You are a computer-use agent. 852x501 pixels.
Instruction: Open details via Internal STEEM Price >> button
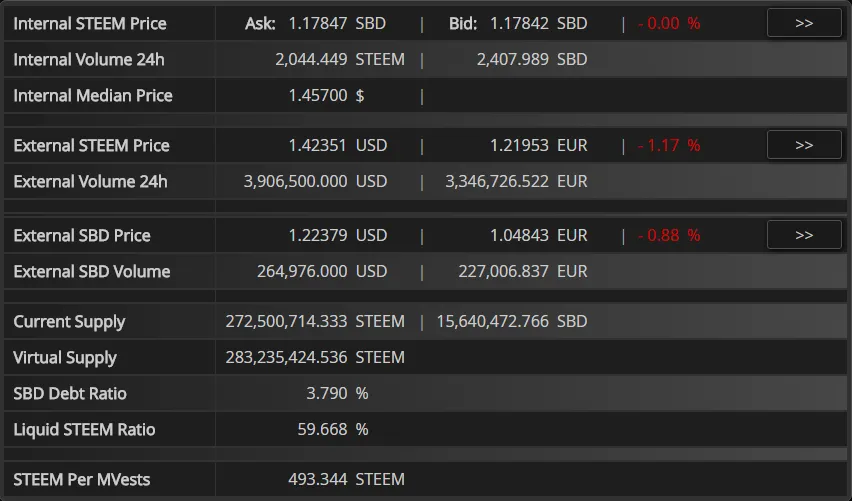(x=804, y=23)
